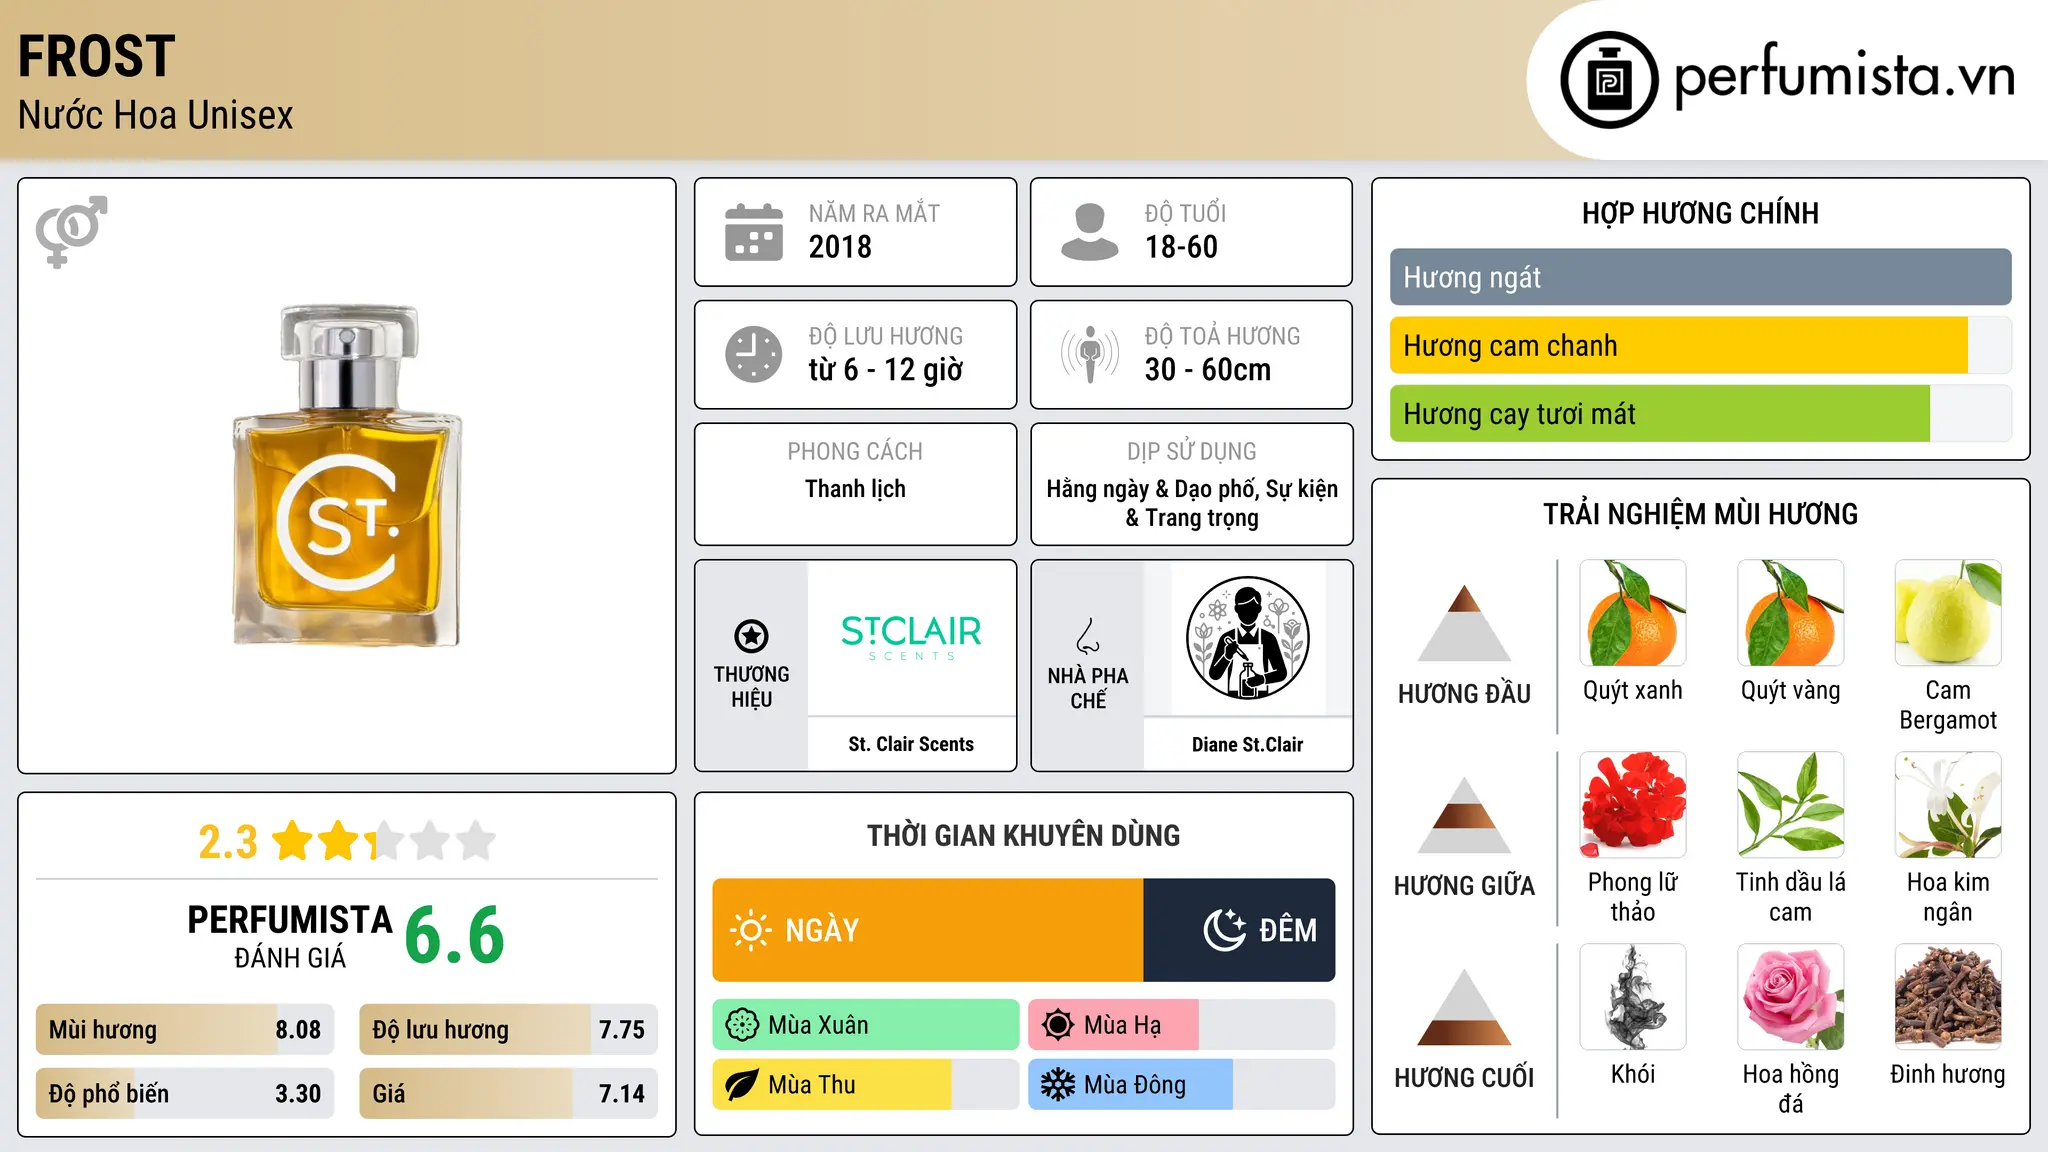Open the Quýt vàng note image

(1790, 613)
